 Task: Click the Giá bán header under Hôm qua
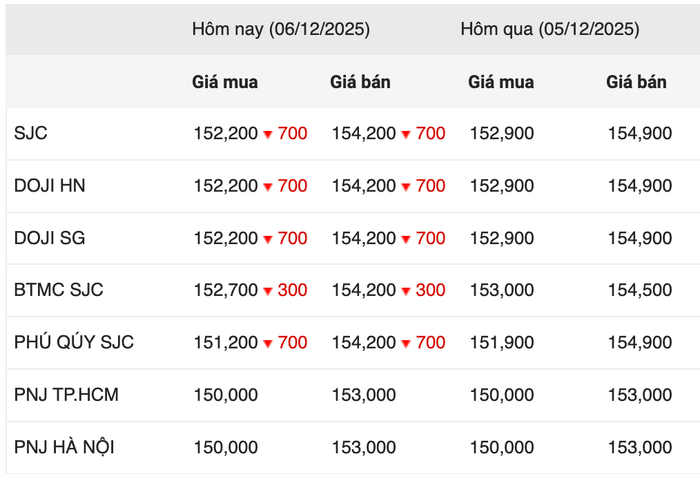click(x=636, y=82)
